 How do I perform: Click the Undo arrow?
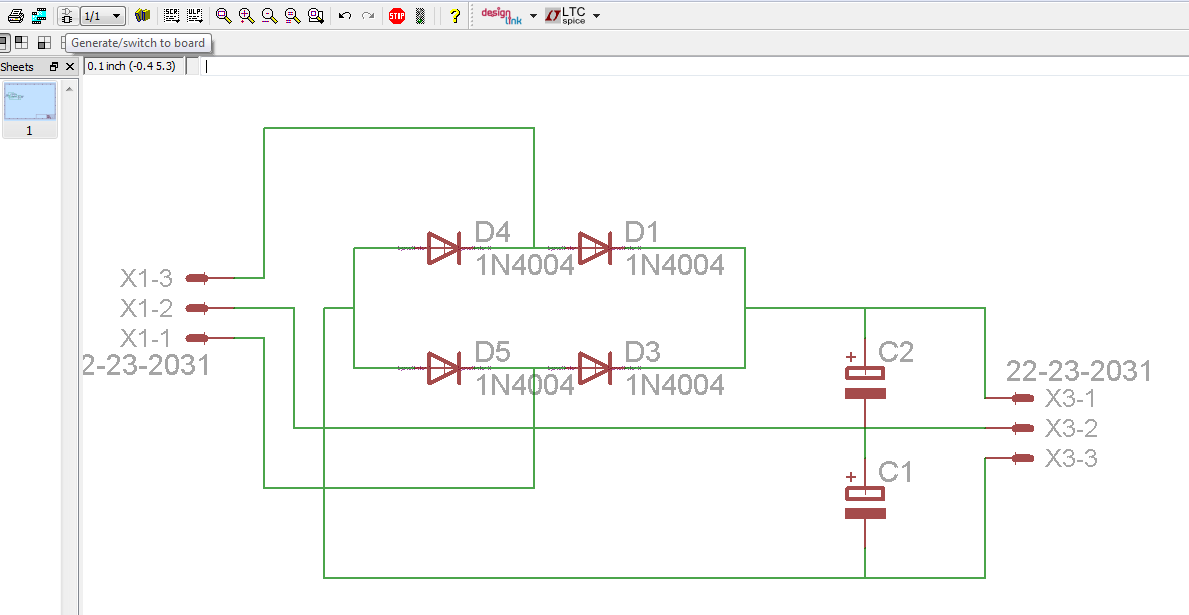(x=343, y=15)
